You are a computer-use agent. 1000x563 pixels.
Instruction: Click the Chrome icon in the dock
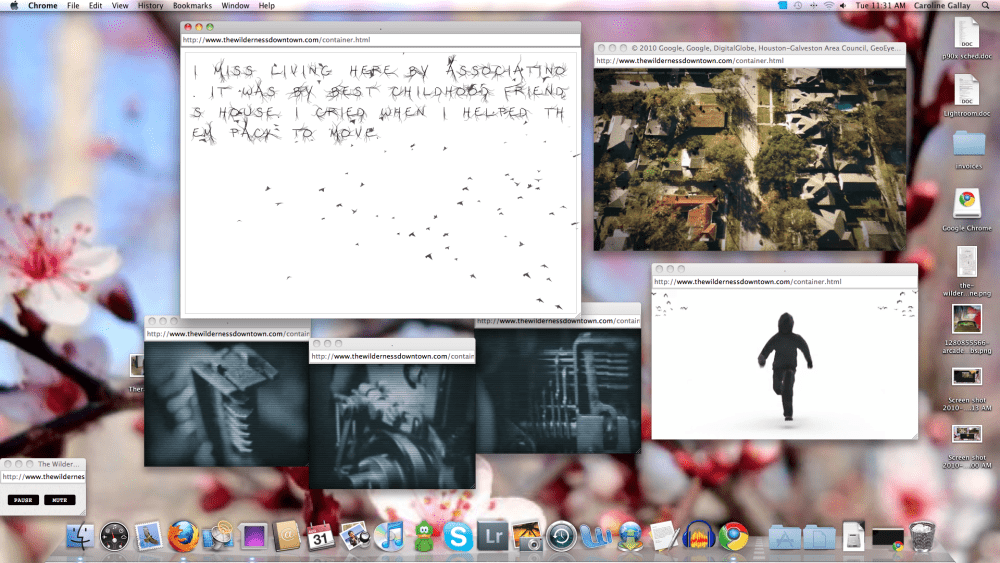point(733,537)
